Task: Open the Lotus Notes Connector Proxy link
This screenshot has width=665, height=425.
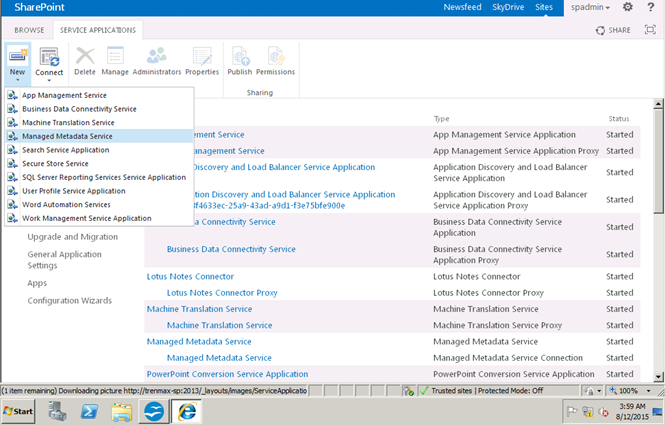Action: click(222, 293)
